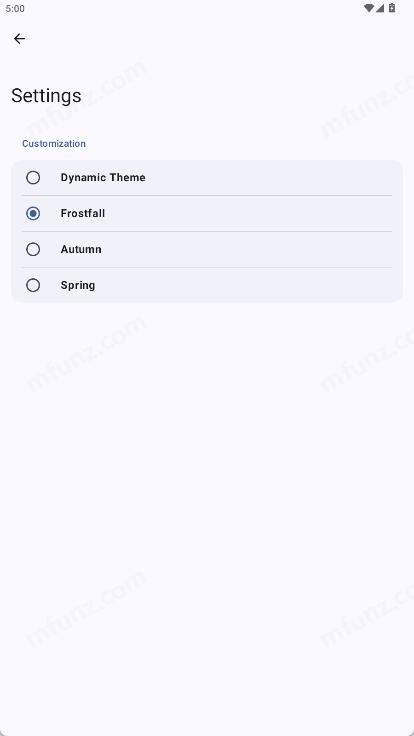414x736 pixels.
Task: Choose the Autumn radio button
Action: (33, 249)
